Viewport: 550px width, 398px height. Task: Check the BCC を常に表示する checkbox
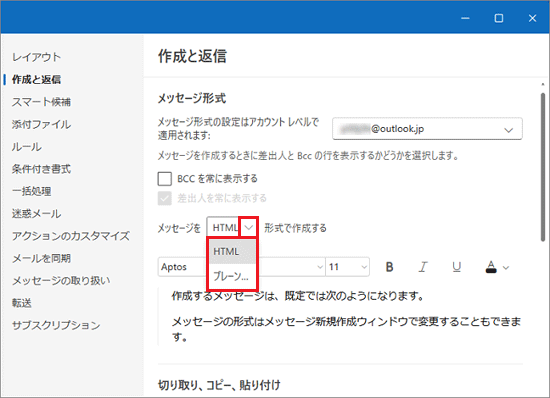165,178
